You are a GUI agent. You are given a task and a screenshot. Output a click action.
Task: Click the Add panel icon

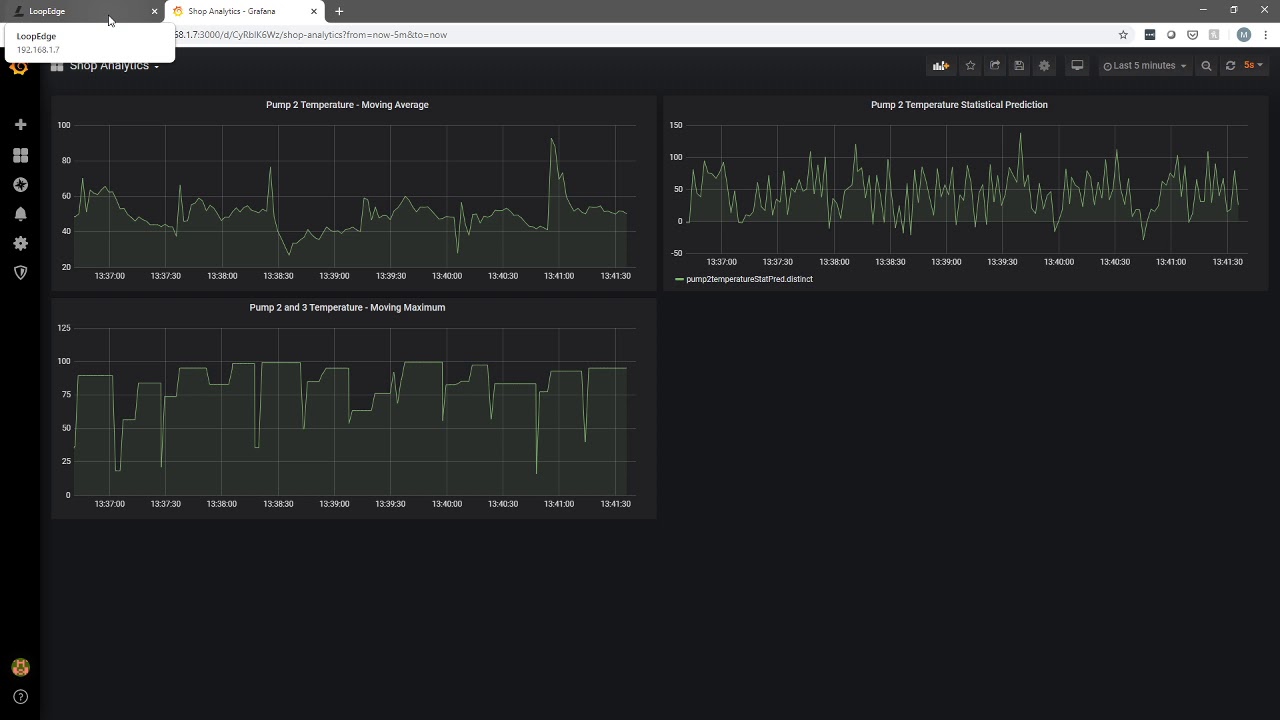pos(940,66)
